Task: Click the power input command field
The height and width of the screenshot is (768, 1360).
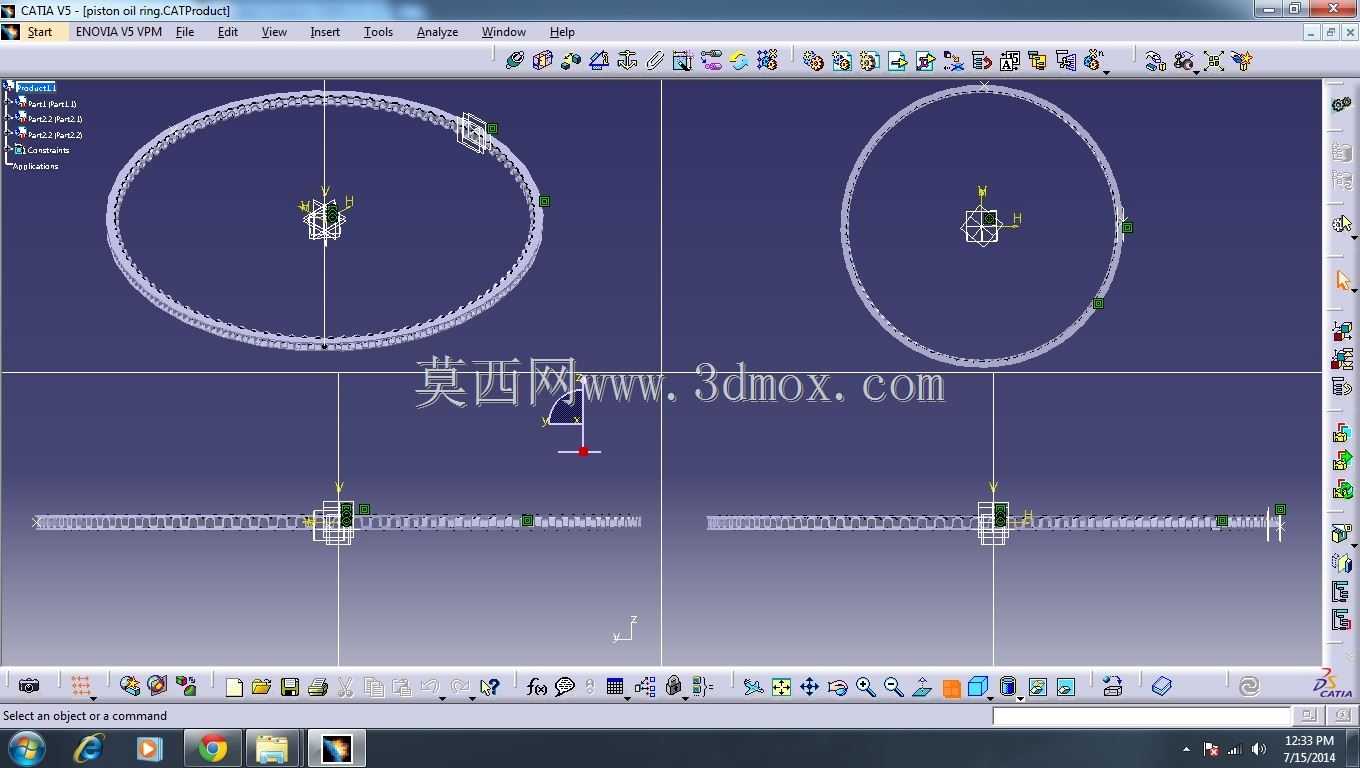Action: tap(1142, 715)
